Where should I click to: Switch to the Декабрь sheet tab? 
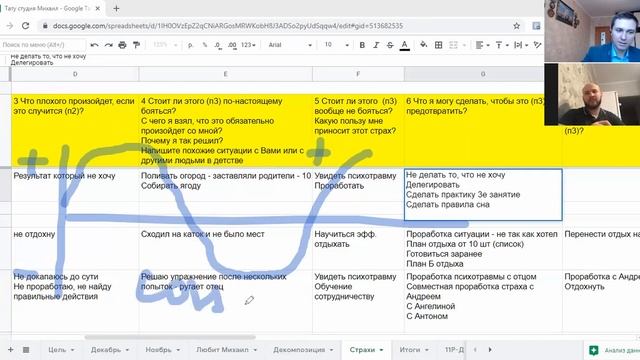click(x=106, y=350)
